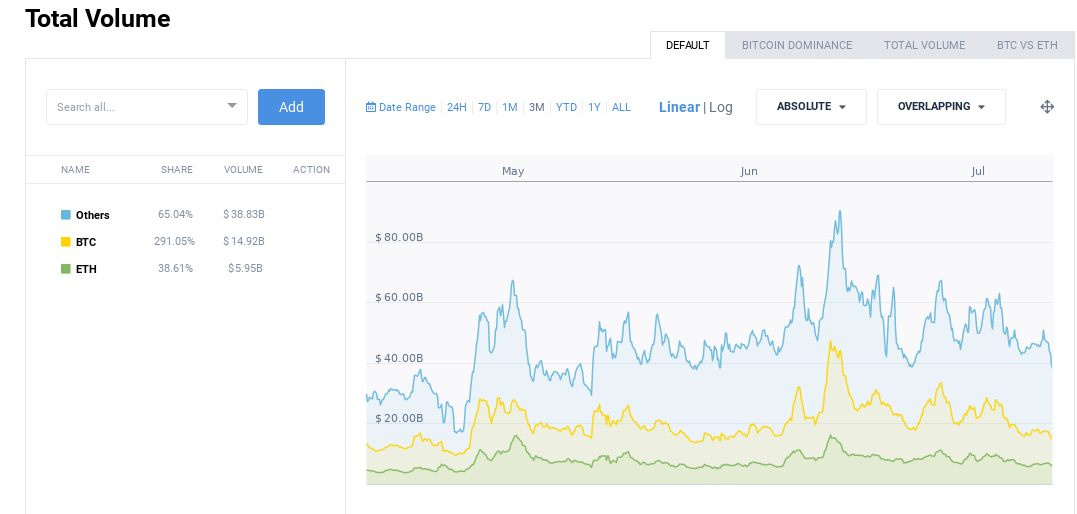1077x514 pixels.
Task: Click the Date Range calendar icon
Action: tap(371, 107)
